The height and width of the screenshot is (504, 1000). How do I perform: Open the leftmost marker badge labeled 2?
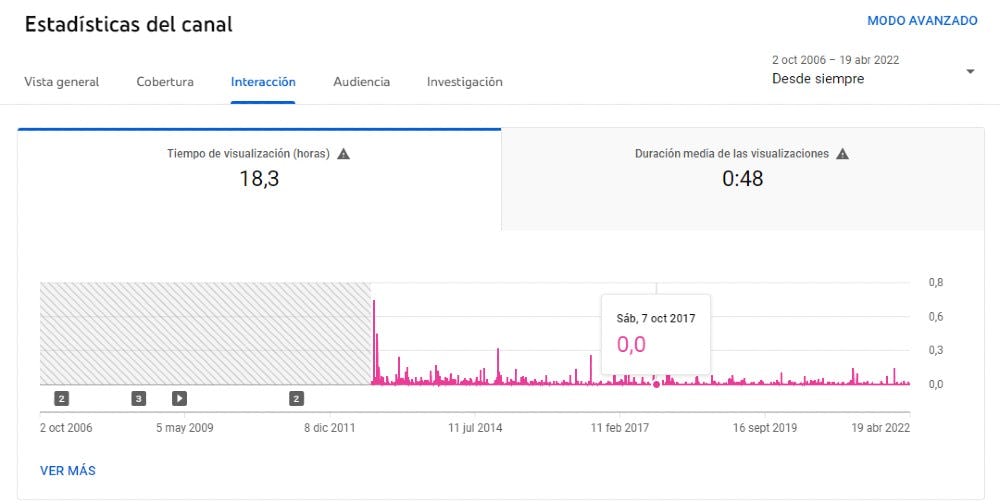(61, 399)
